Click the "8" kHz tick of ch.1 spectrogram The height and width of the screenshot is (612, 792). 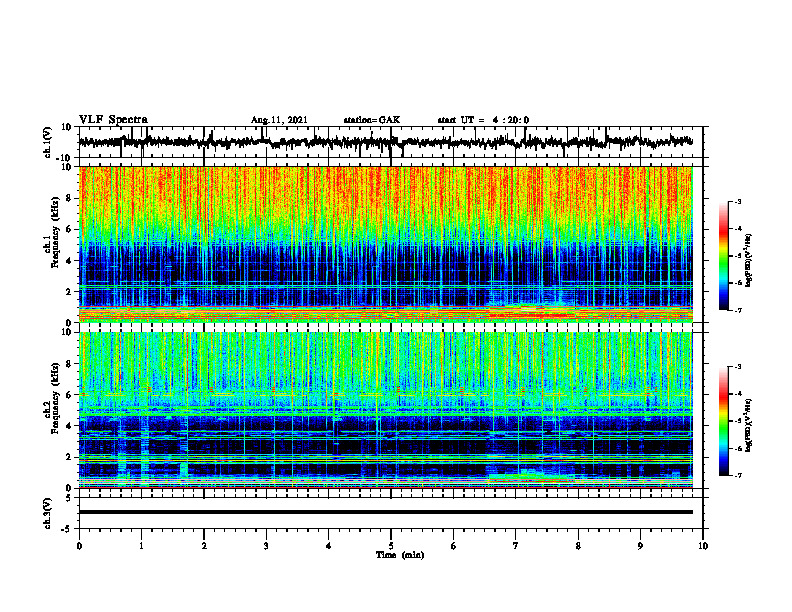[69, 198]
